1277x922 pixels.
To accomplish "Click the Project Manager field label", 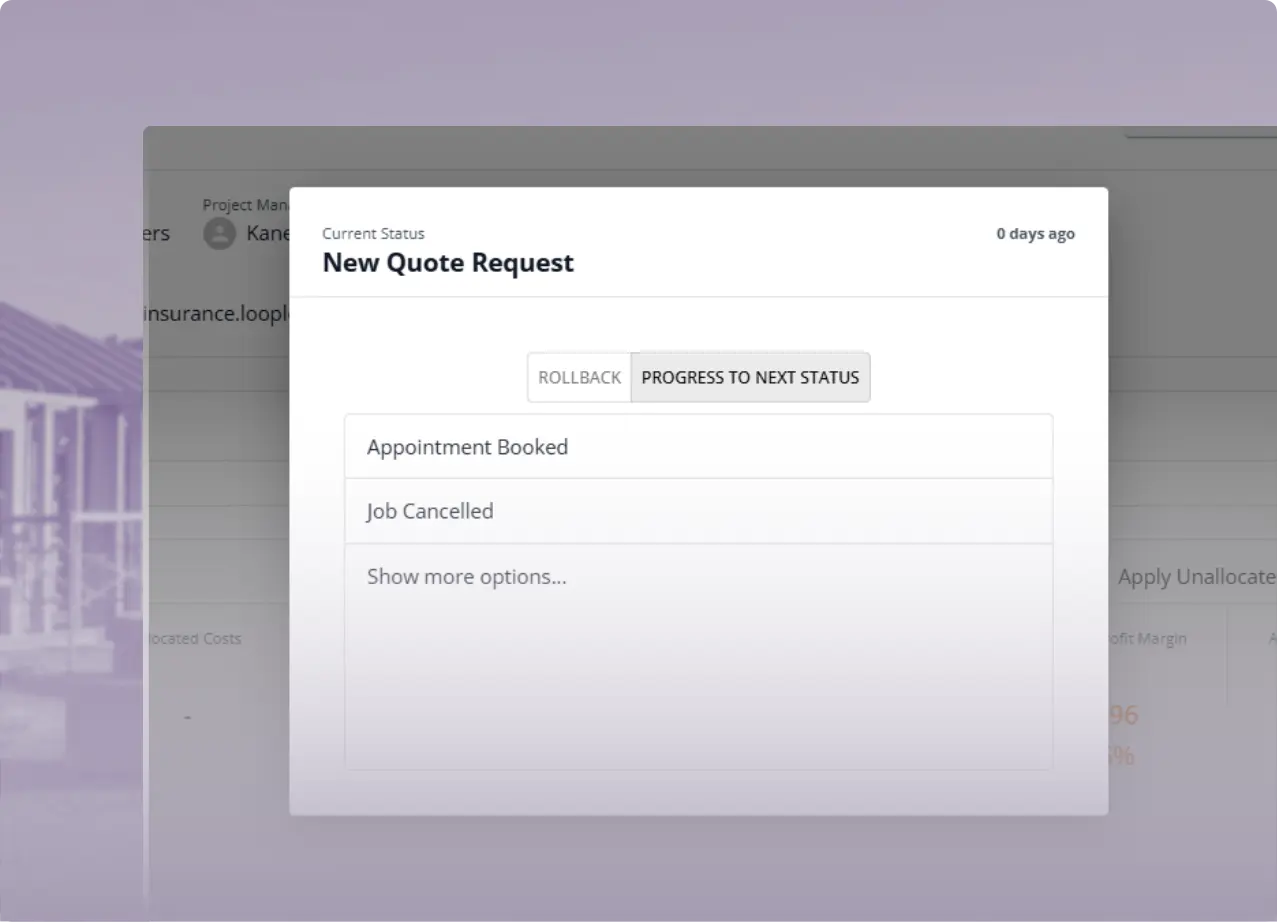I will pos(246,205).
